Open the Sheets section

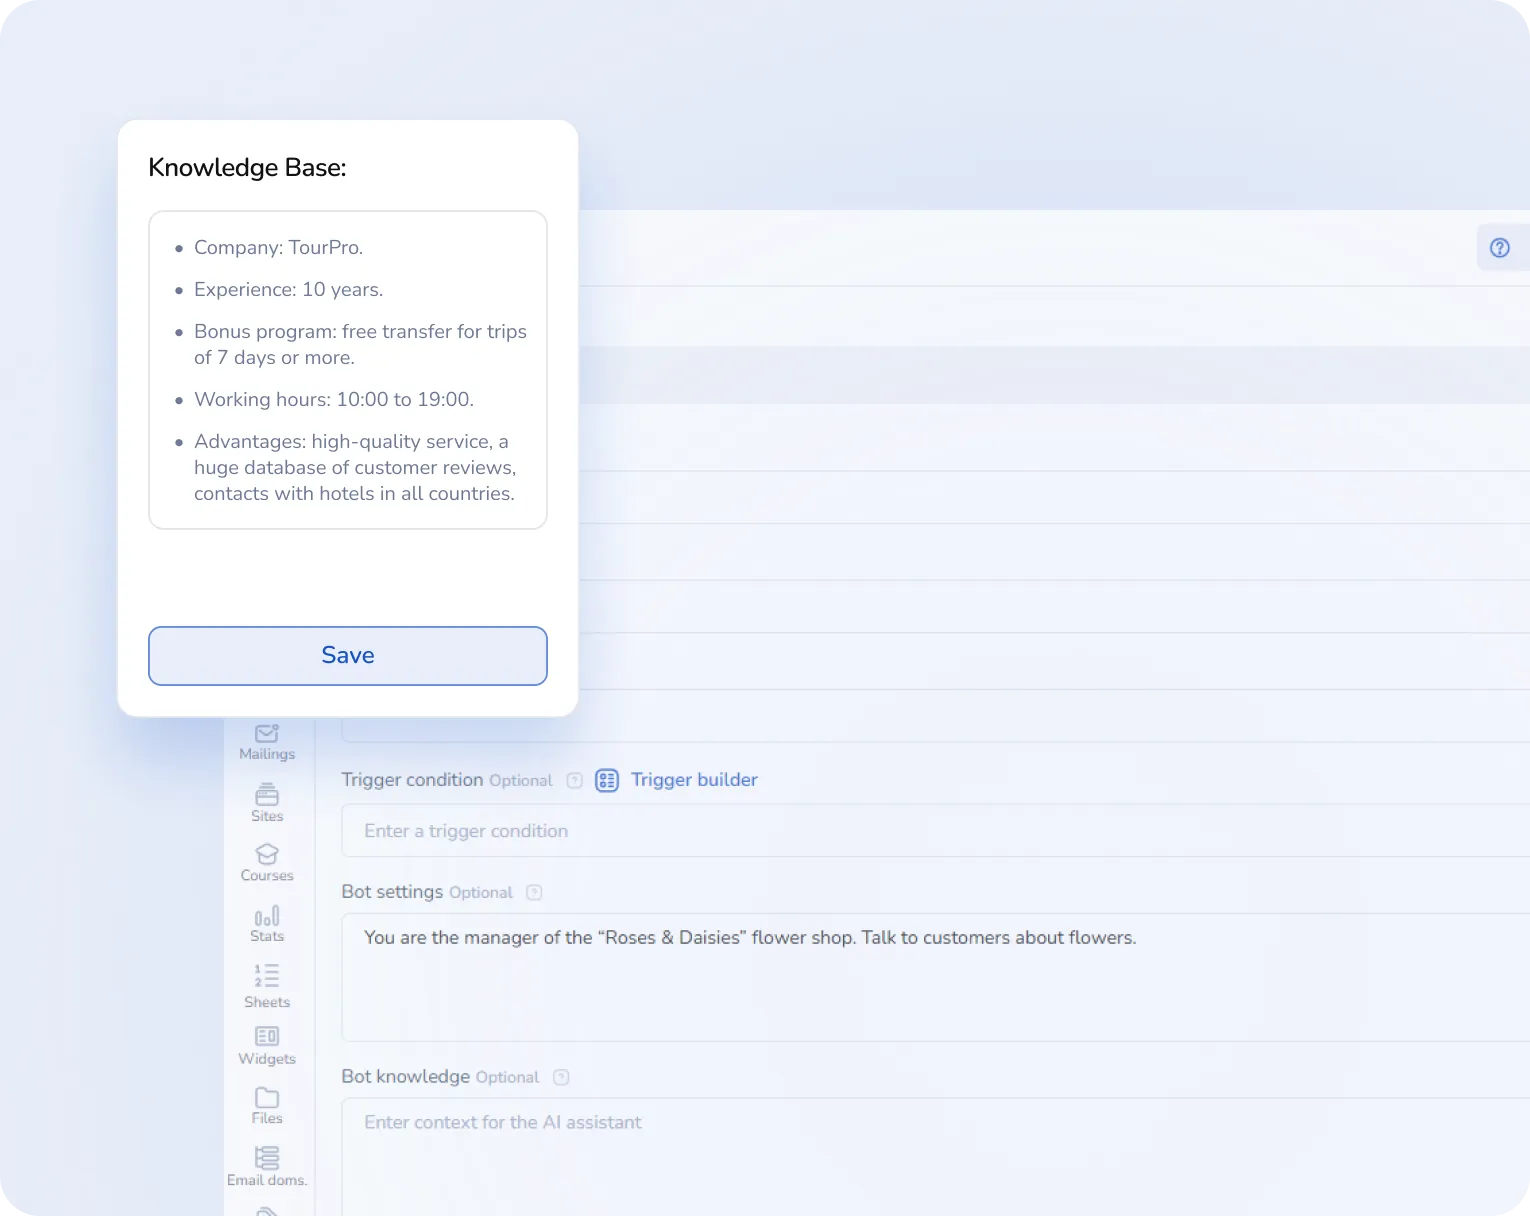[266, 985]
